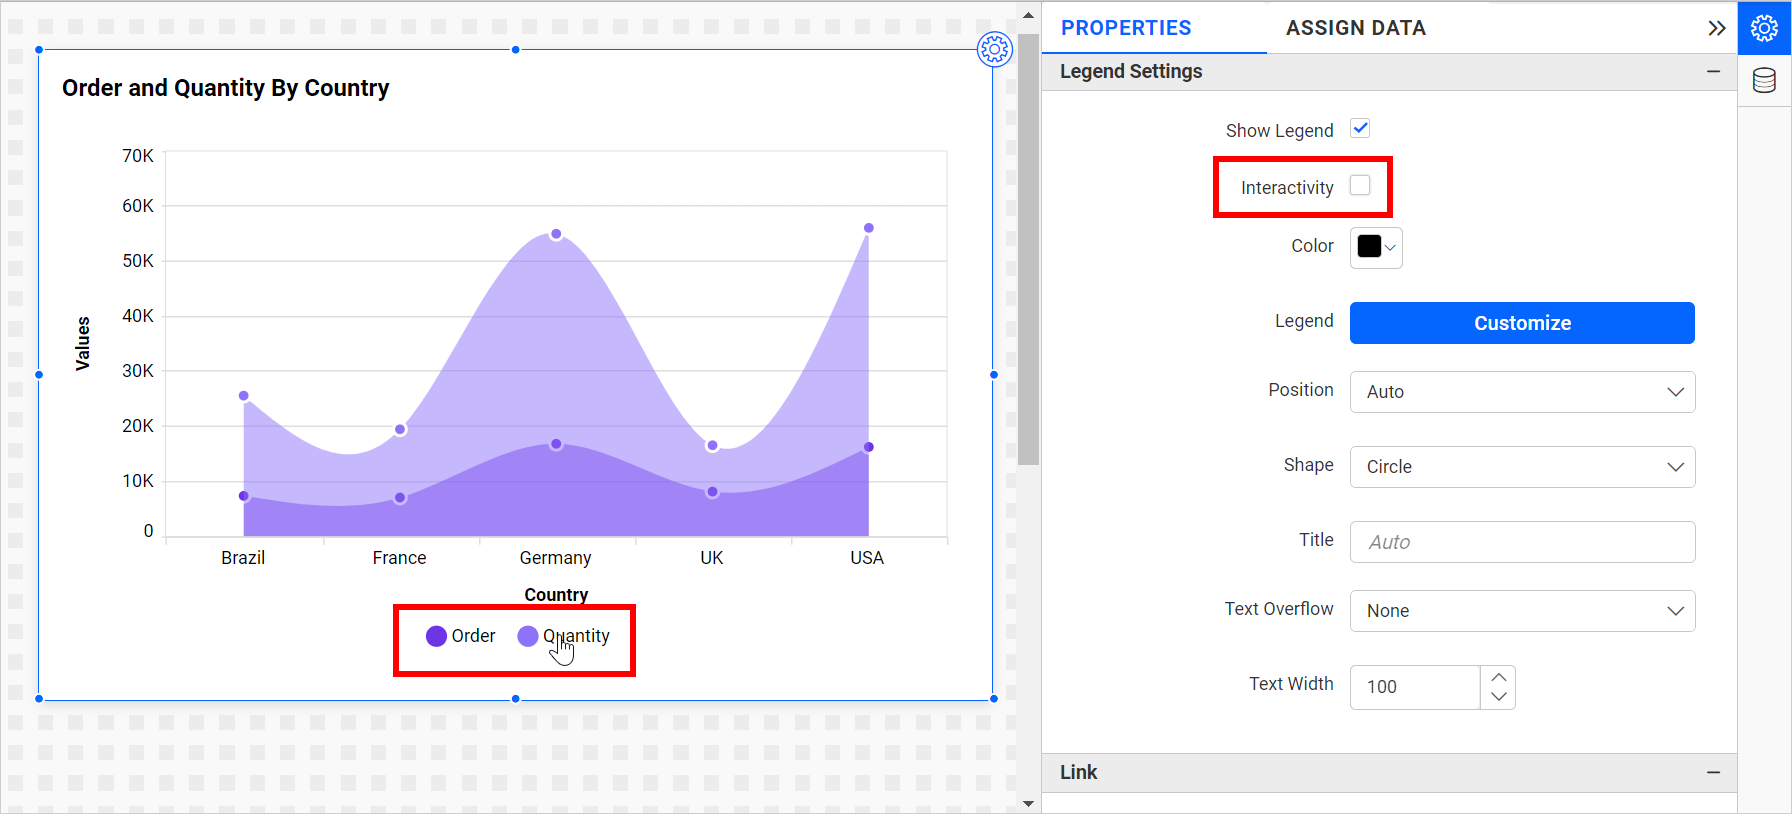Enable the Interactivity checkbox
The height and width of the screenshot is (814, 1792).
tap(1360, 186)
